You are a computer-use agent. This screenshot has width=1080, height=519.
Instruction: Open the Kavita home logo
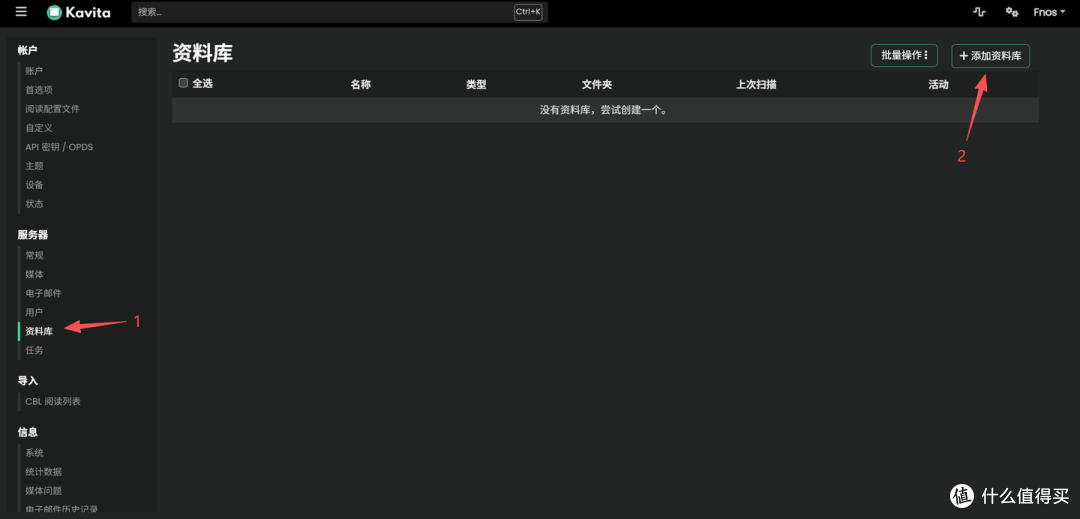(79, 12)
